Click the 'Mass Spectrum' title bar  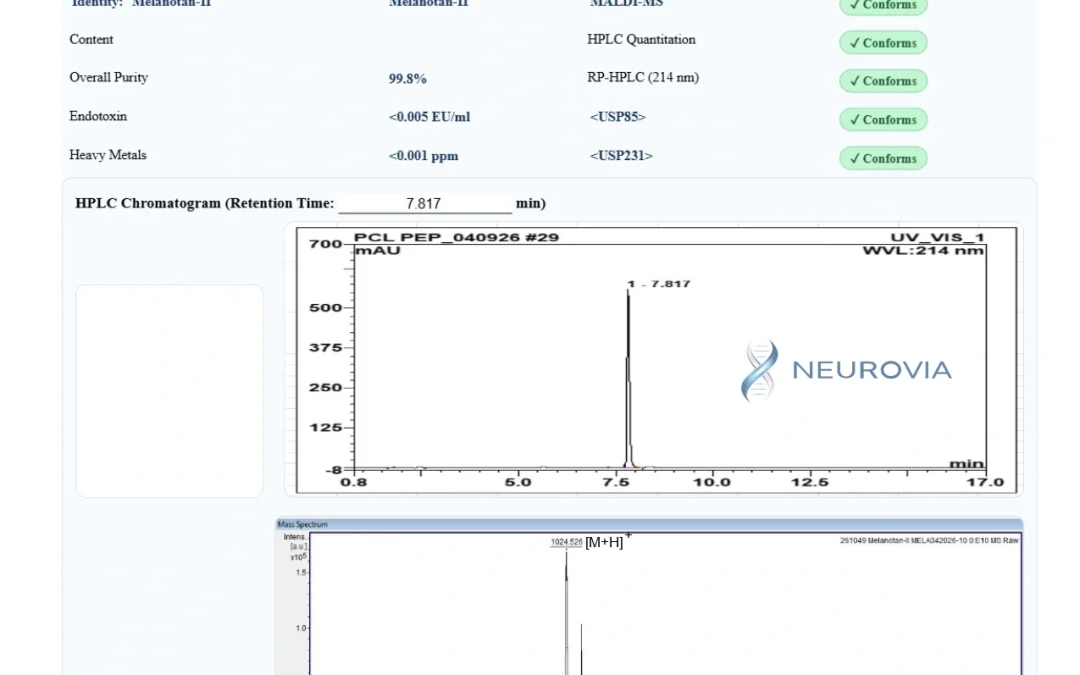649,524
